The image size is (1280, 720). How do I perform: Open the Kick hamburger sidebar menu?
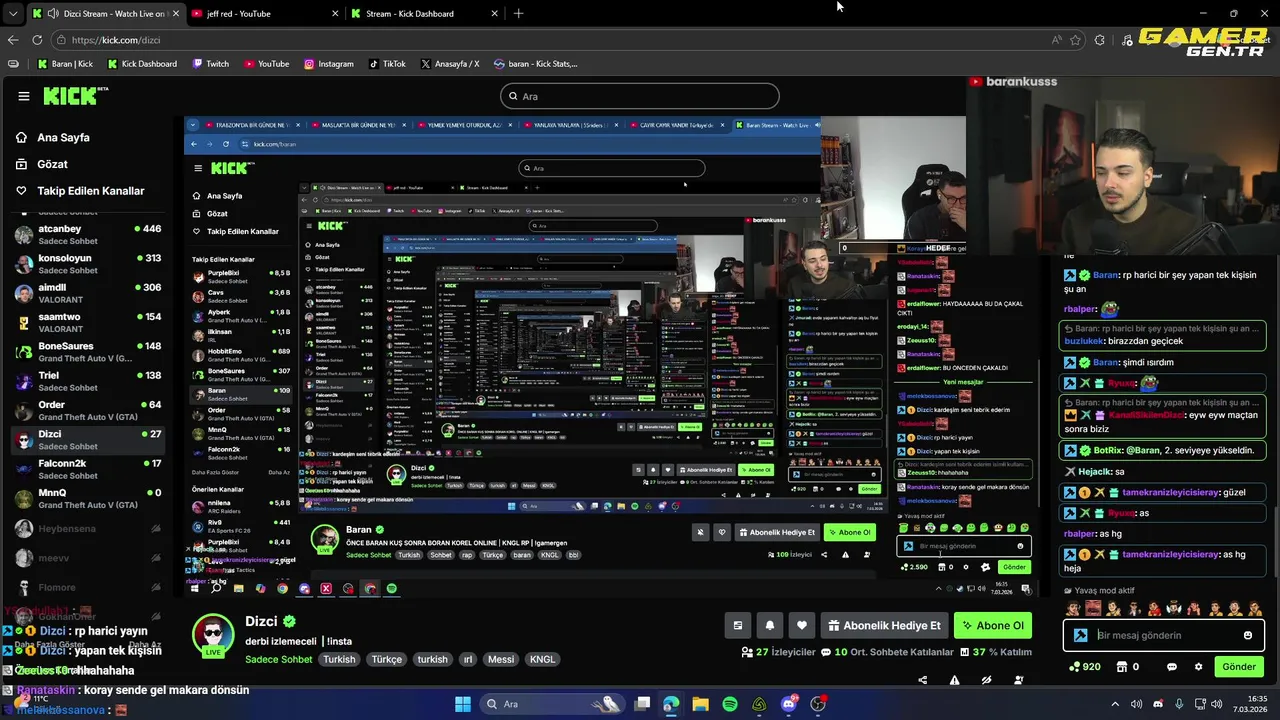pos(24,96)
